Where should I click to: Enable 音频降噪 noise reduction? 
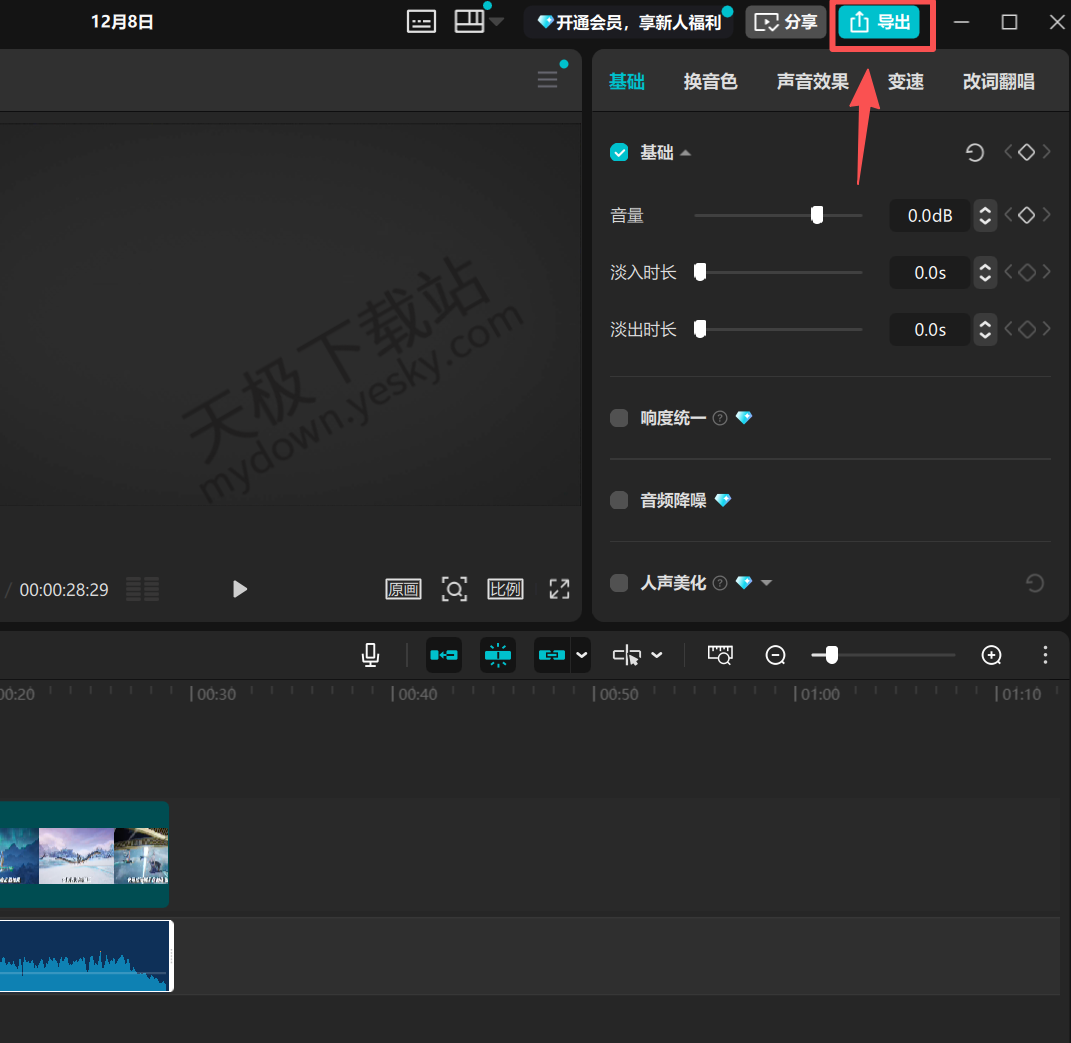point(619,500)
